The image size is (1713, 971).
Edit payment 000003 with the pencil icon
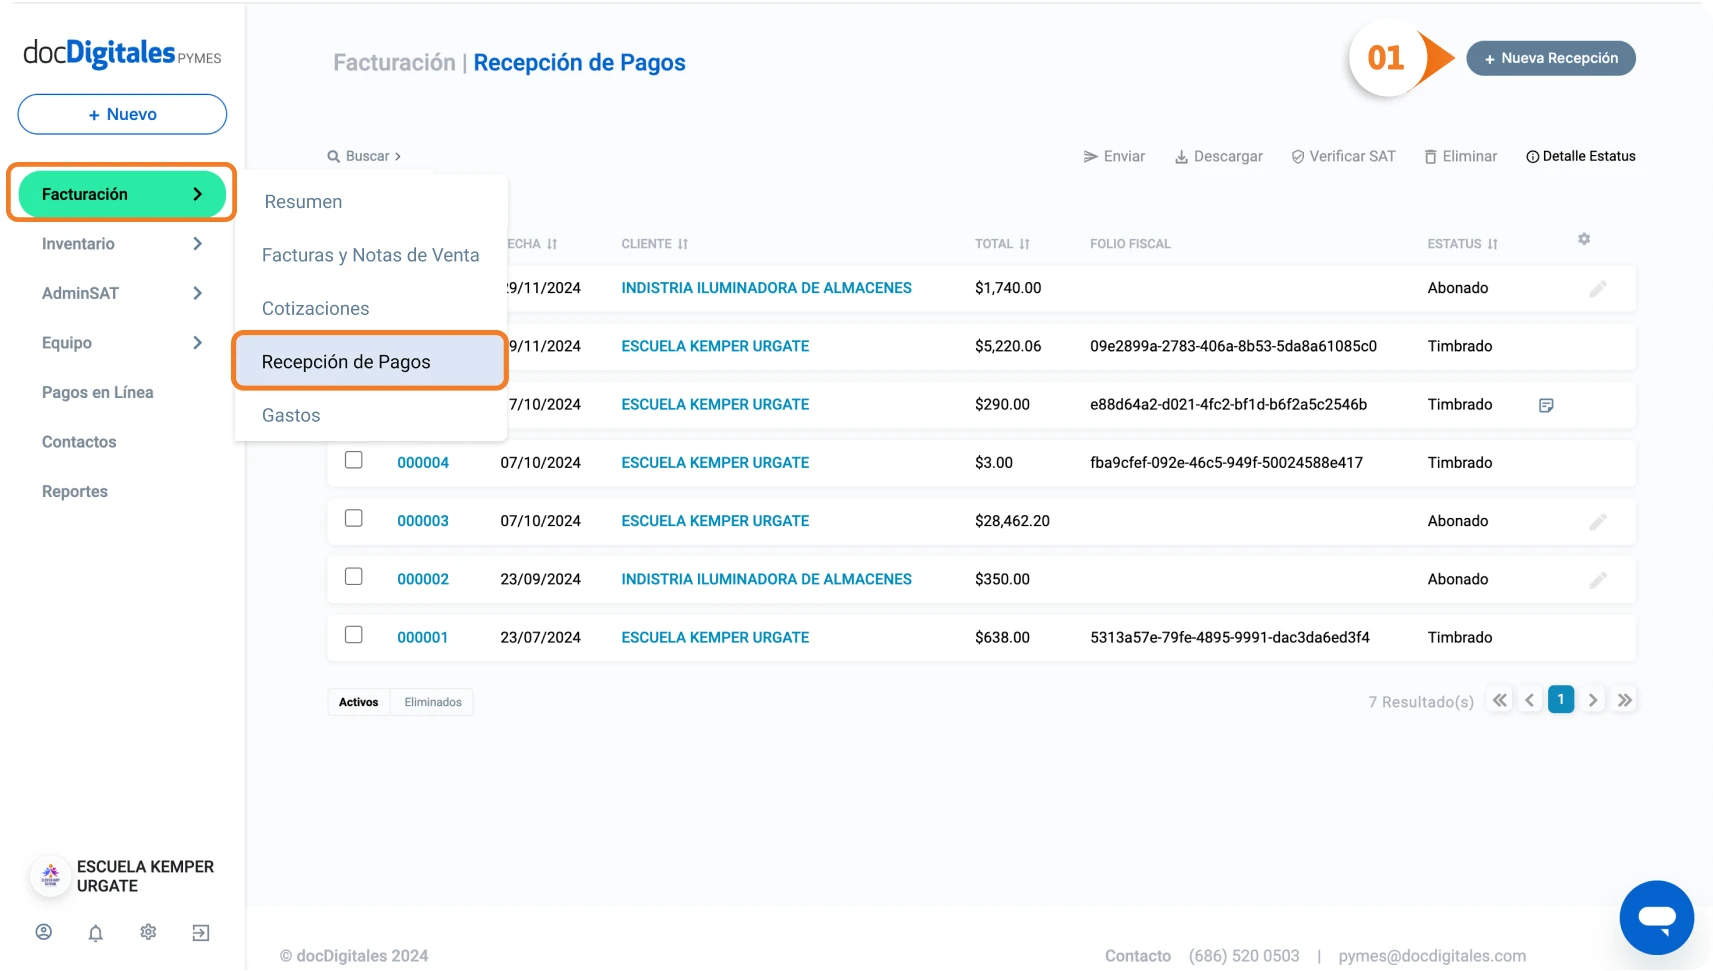(x=1598, y=522)
